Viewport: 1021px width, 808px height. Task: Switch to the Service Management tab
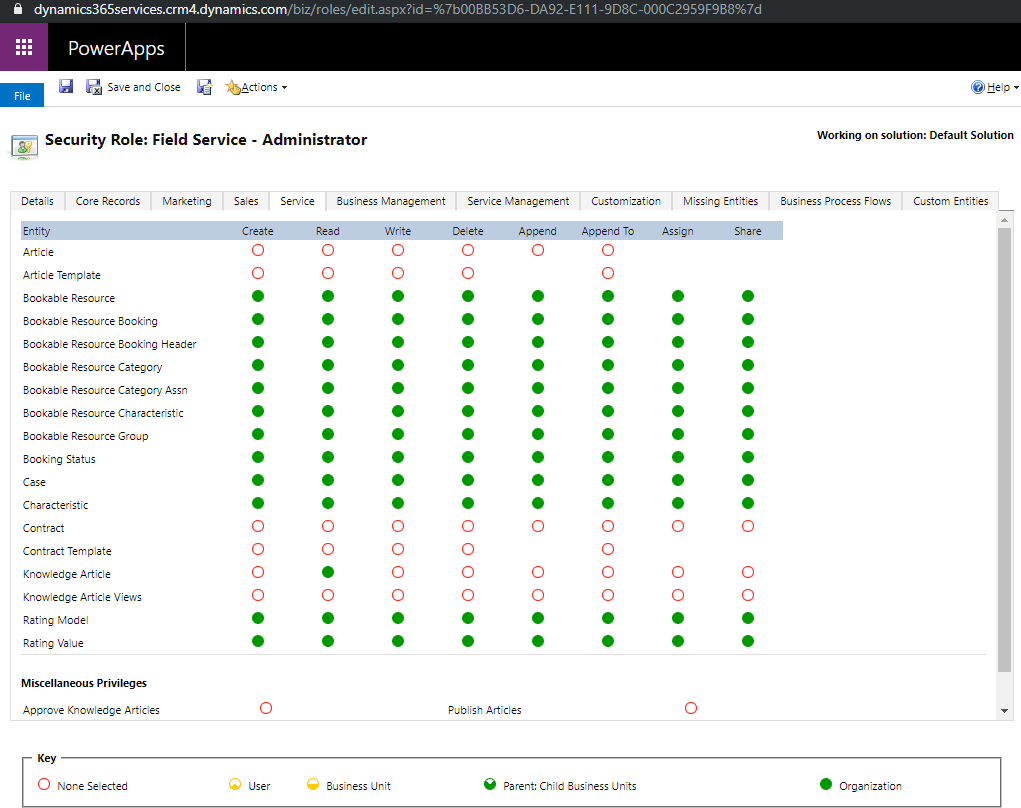click(518, 201)
